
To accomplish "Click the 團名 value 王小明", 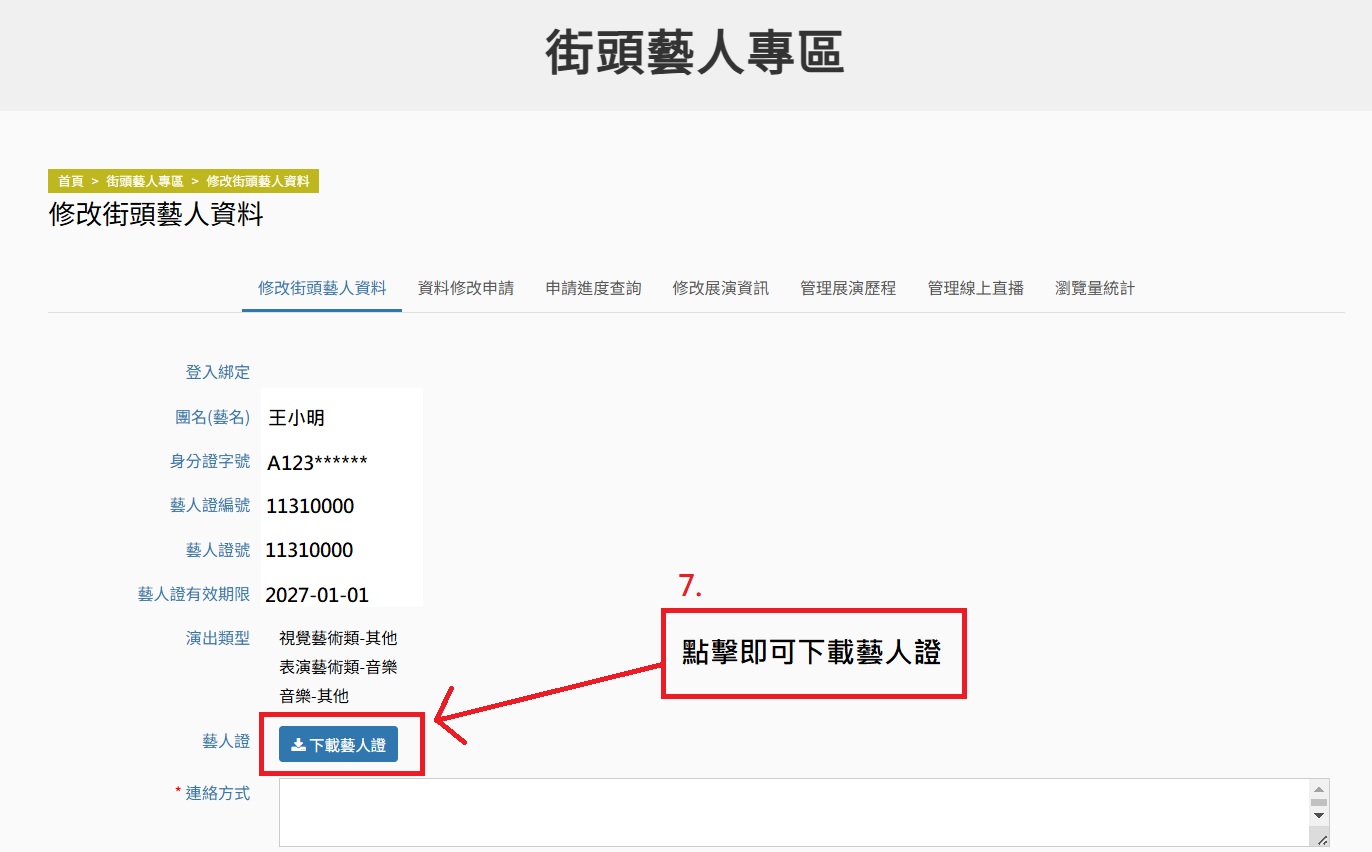I will pyautogui.click(x=297, y=418).
